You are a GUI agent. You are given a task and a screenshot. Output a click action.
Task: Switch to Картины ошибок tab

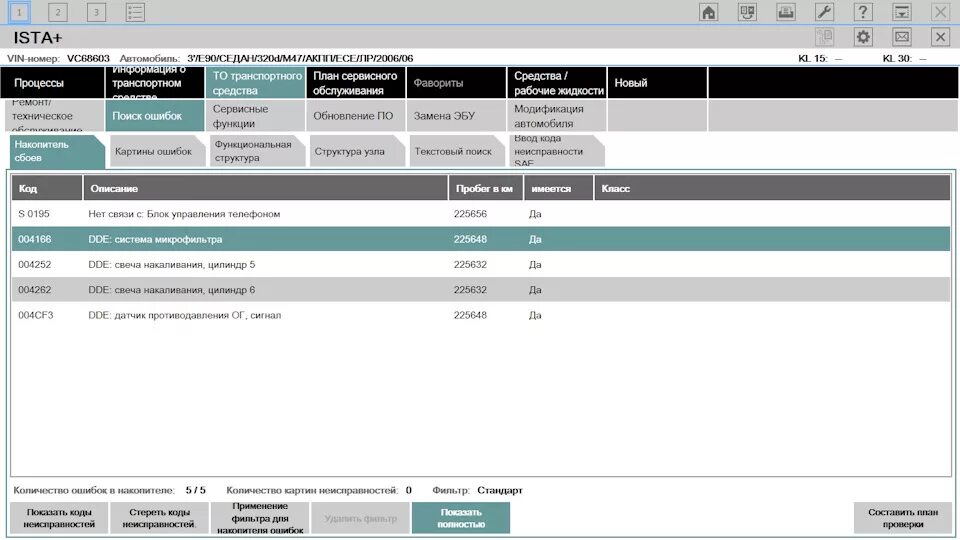coord(157,151)
